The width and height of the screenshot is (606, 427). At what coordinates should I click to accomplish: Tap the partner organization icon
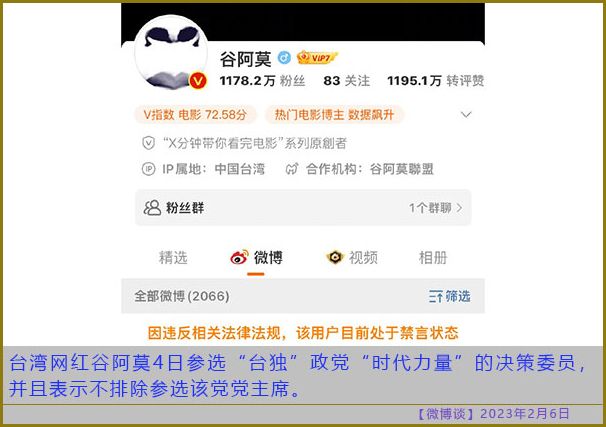(x=292, y=169)
